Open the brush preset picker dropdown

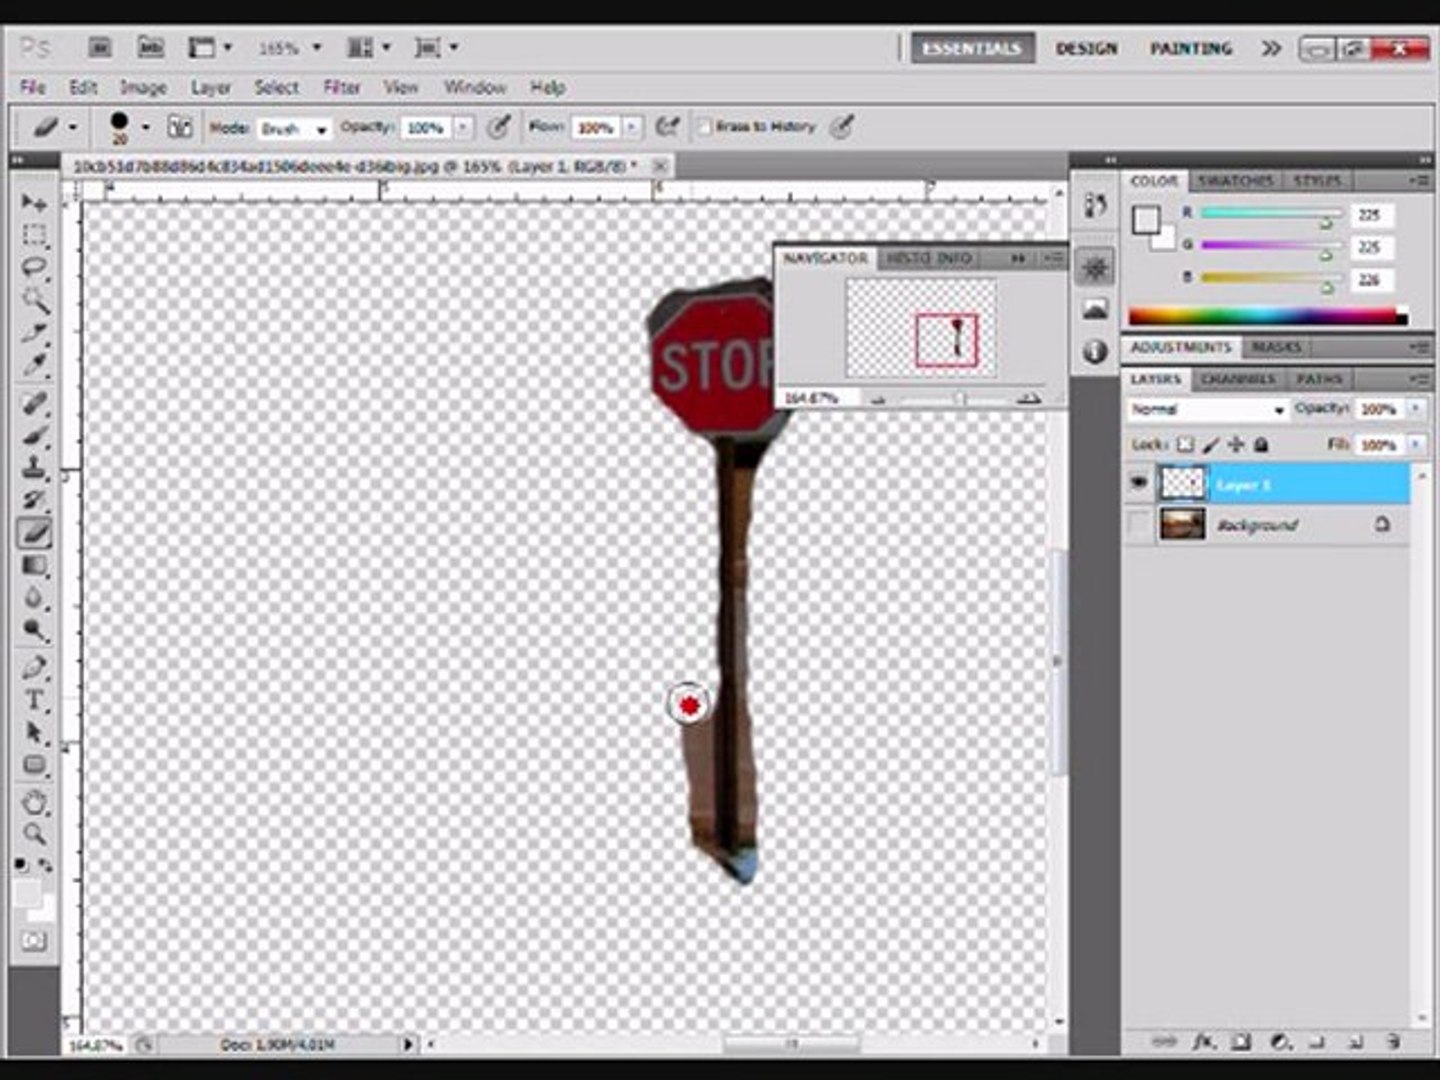[146, 128]
